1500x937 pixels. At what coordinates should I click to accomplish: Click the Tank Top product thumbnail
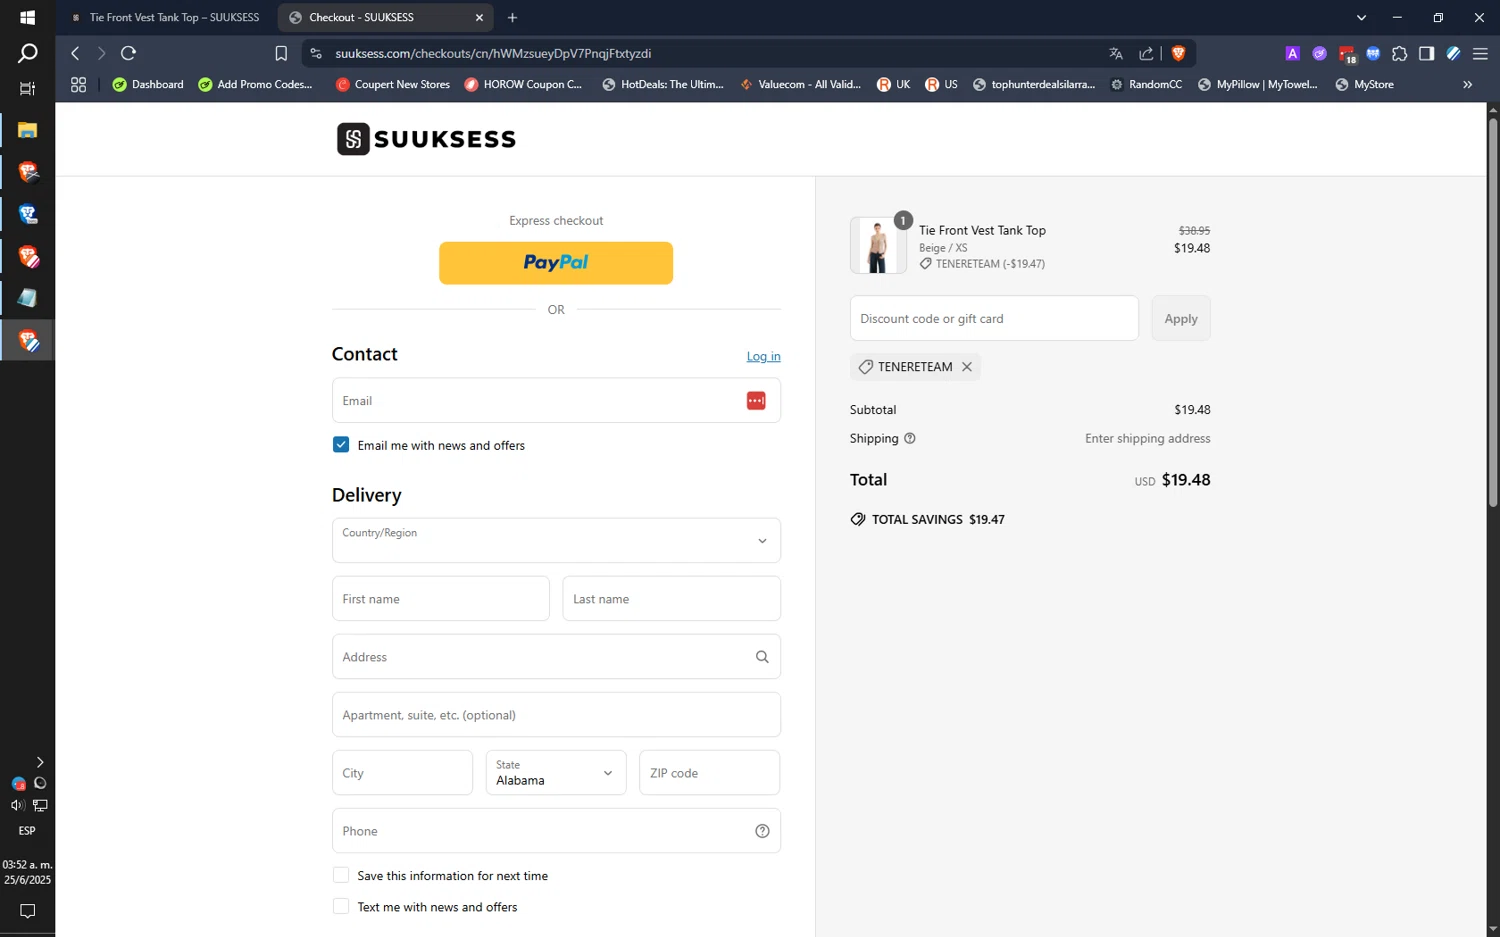coord(878,245)
